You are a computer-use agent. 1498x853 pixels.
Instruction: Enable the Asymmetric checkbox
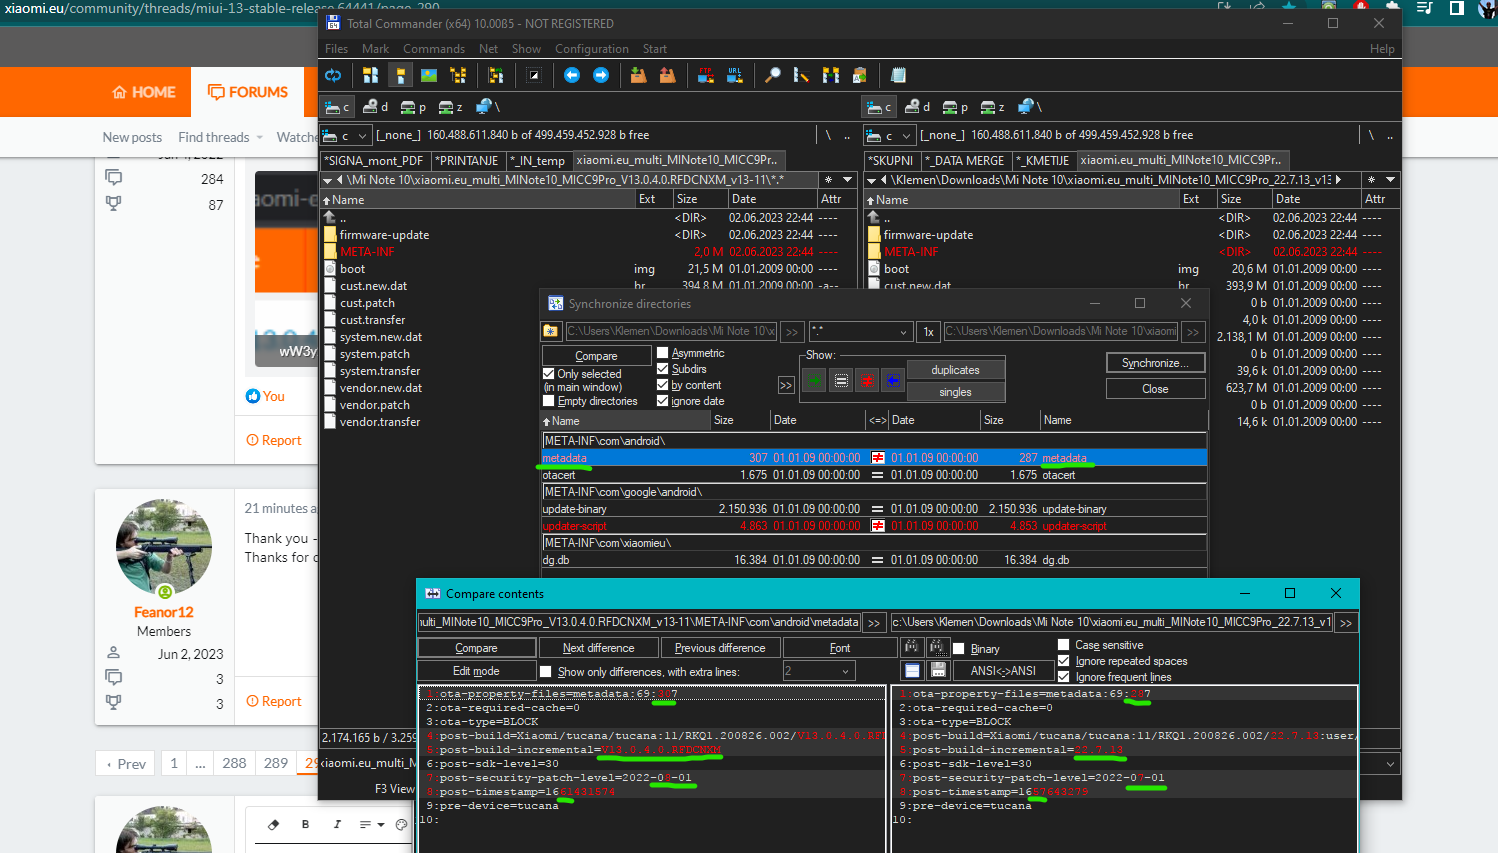click(662, 353)
